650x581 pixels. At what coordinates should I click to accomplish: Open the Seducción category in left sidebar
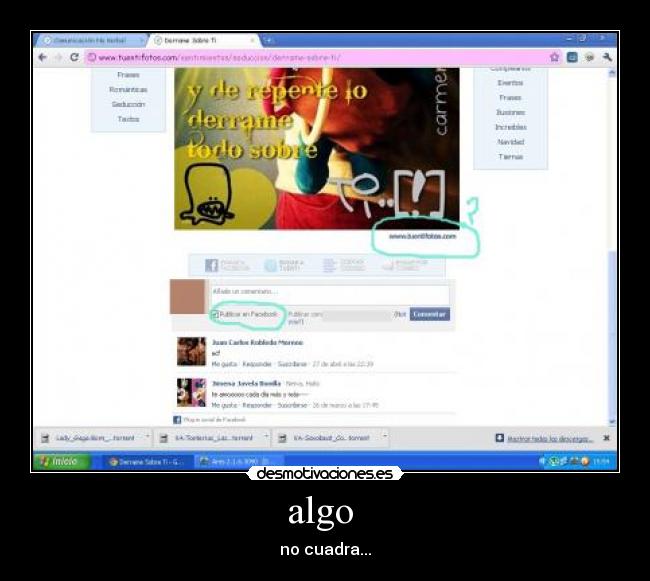point(128,104)
